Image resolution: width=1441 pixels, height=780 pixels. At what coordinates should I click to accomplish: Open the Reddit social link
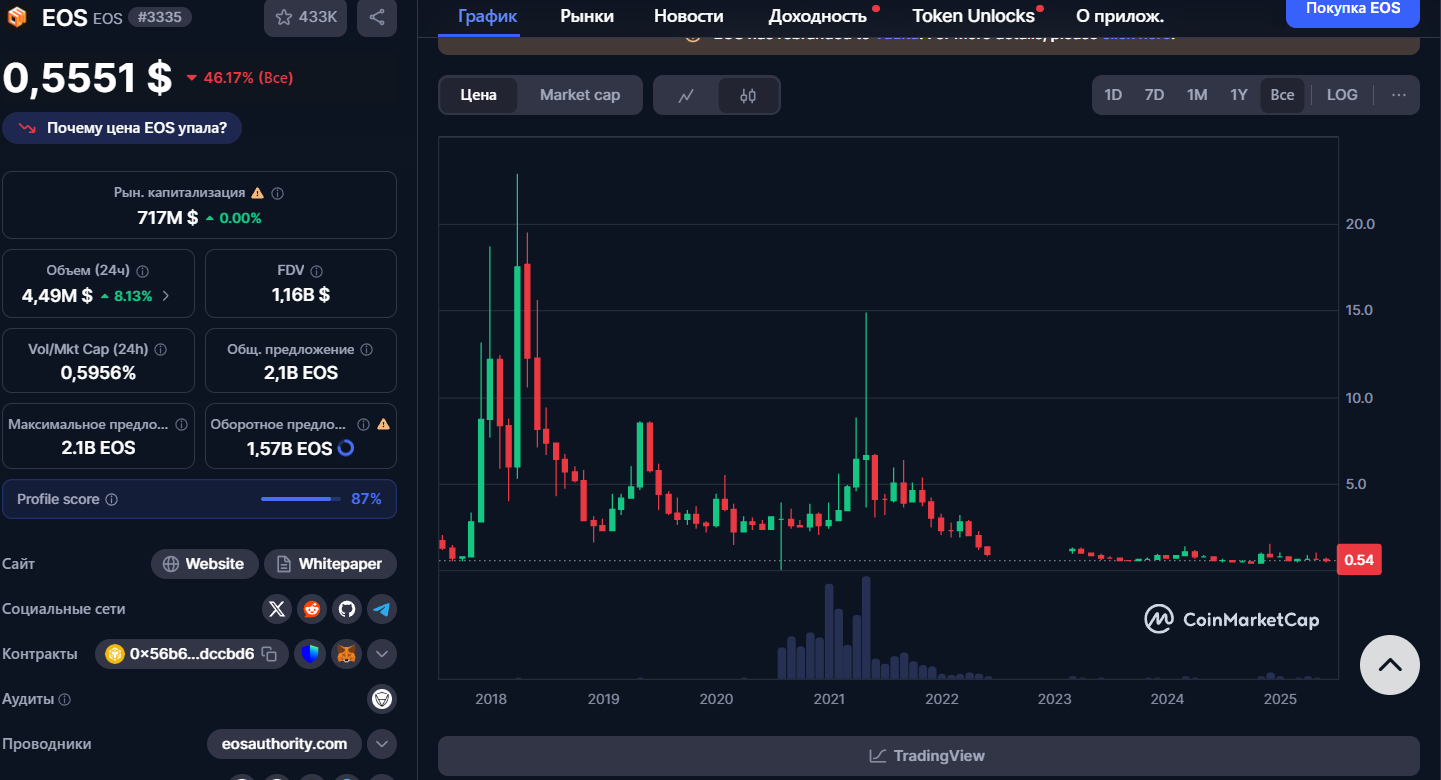click(312, 608)
